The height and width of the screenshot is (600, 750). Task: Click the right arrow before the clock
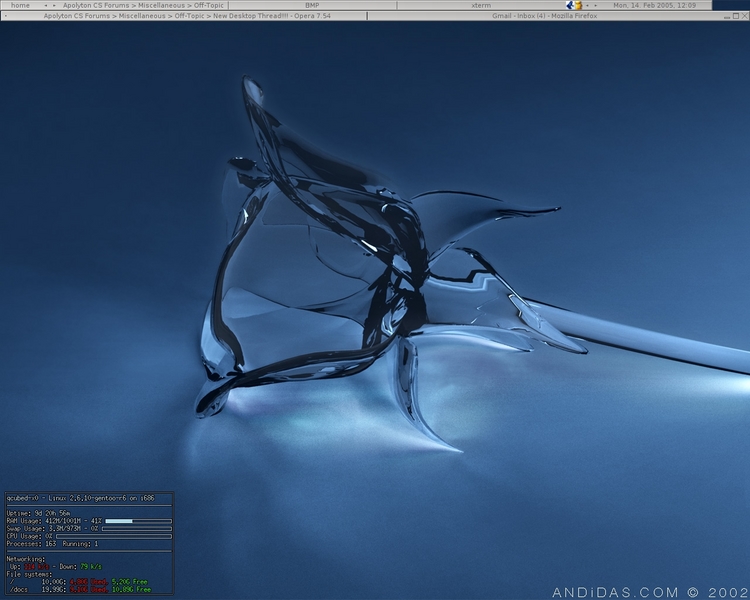point(597,5)
